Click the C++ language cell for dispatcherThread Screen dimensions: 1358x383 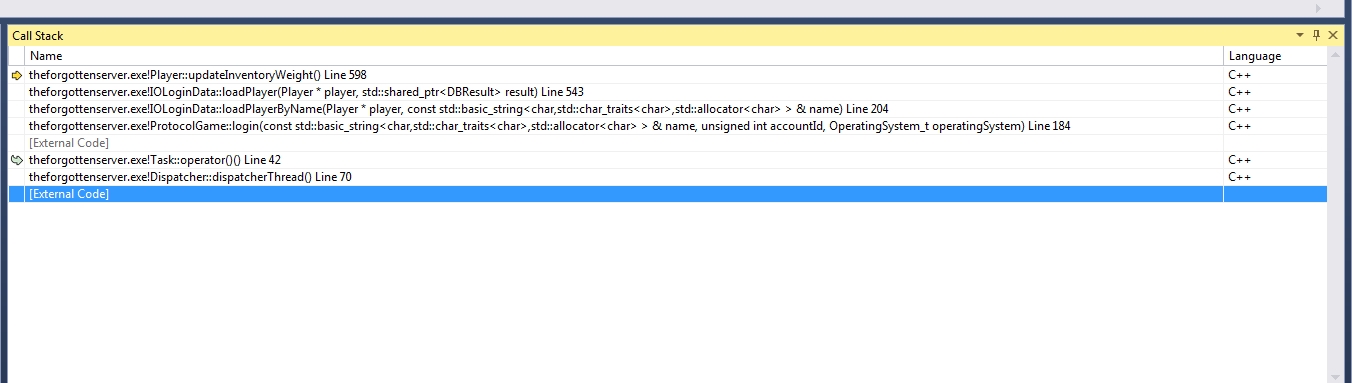(1276, 177)
